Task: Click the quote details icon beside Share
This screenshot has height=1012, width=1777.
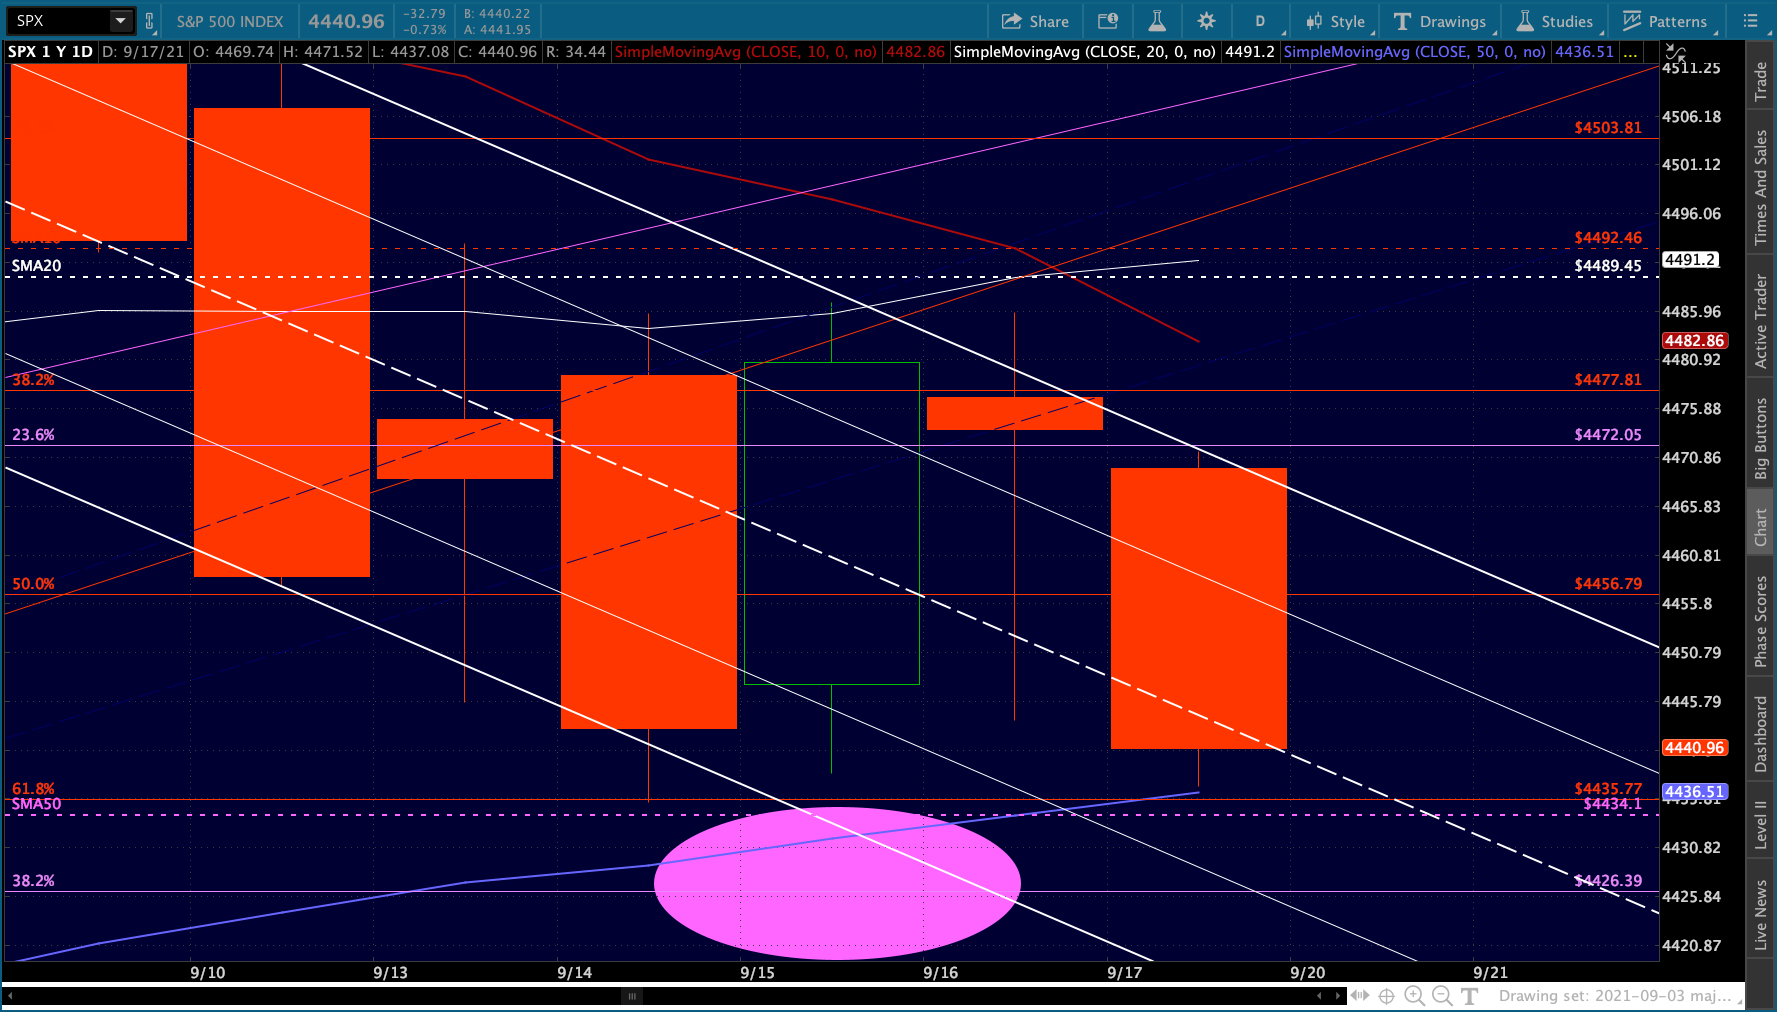Action: (1108, 21)
